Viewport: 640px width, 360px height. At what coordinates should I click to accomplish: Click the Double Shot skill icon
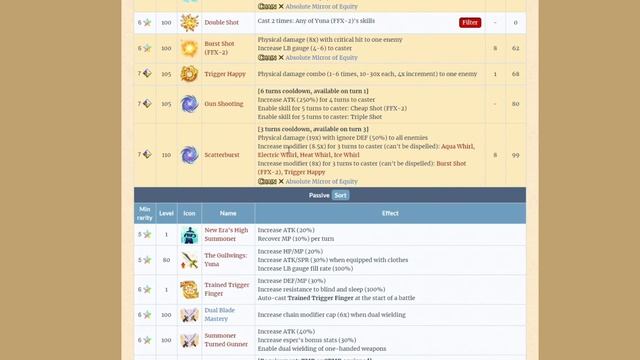(x=189, y=22)
